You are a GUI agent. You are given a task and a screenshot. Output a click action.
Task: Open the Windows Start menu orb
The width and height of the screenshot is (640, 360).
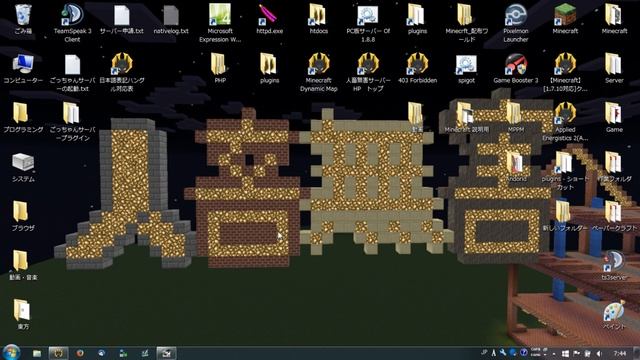tap(11, 353)
